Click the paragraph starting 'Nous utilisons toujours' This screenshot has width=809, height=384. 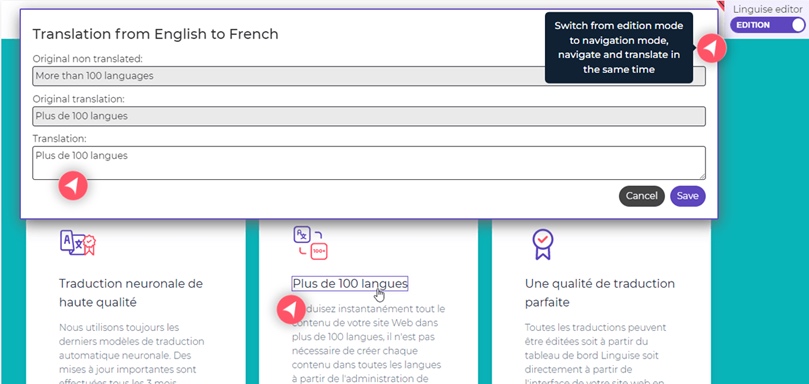(132, 355)
